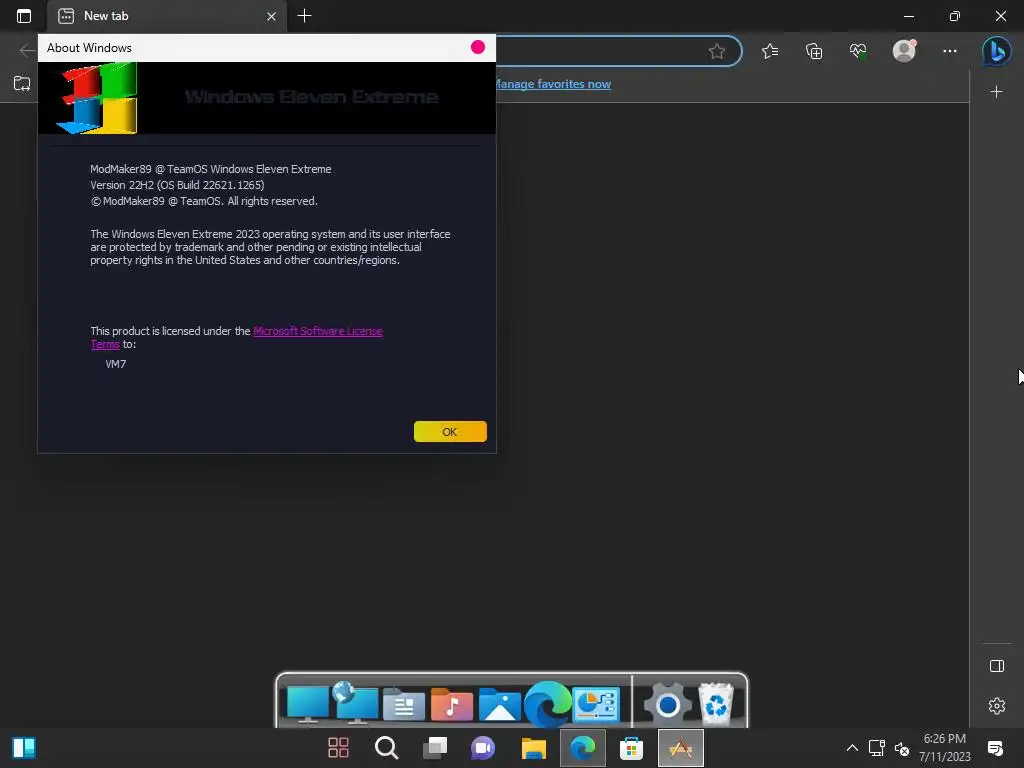Open the dock settings gear icon
The image size is (1024, 768).
pyautogui.click(x=667, y=705)
